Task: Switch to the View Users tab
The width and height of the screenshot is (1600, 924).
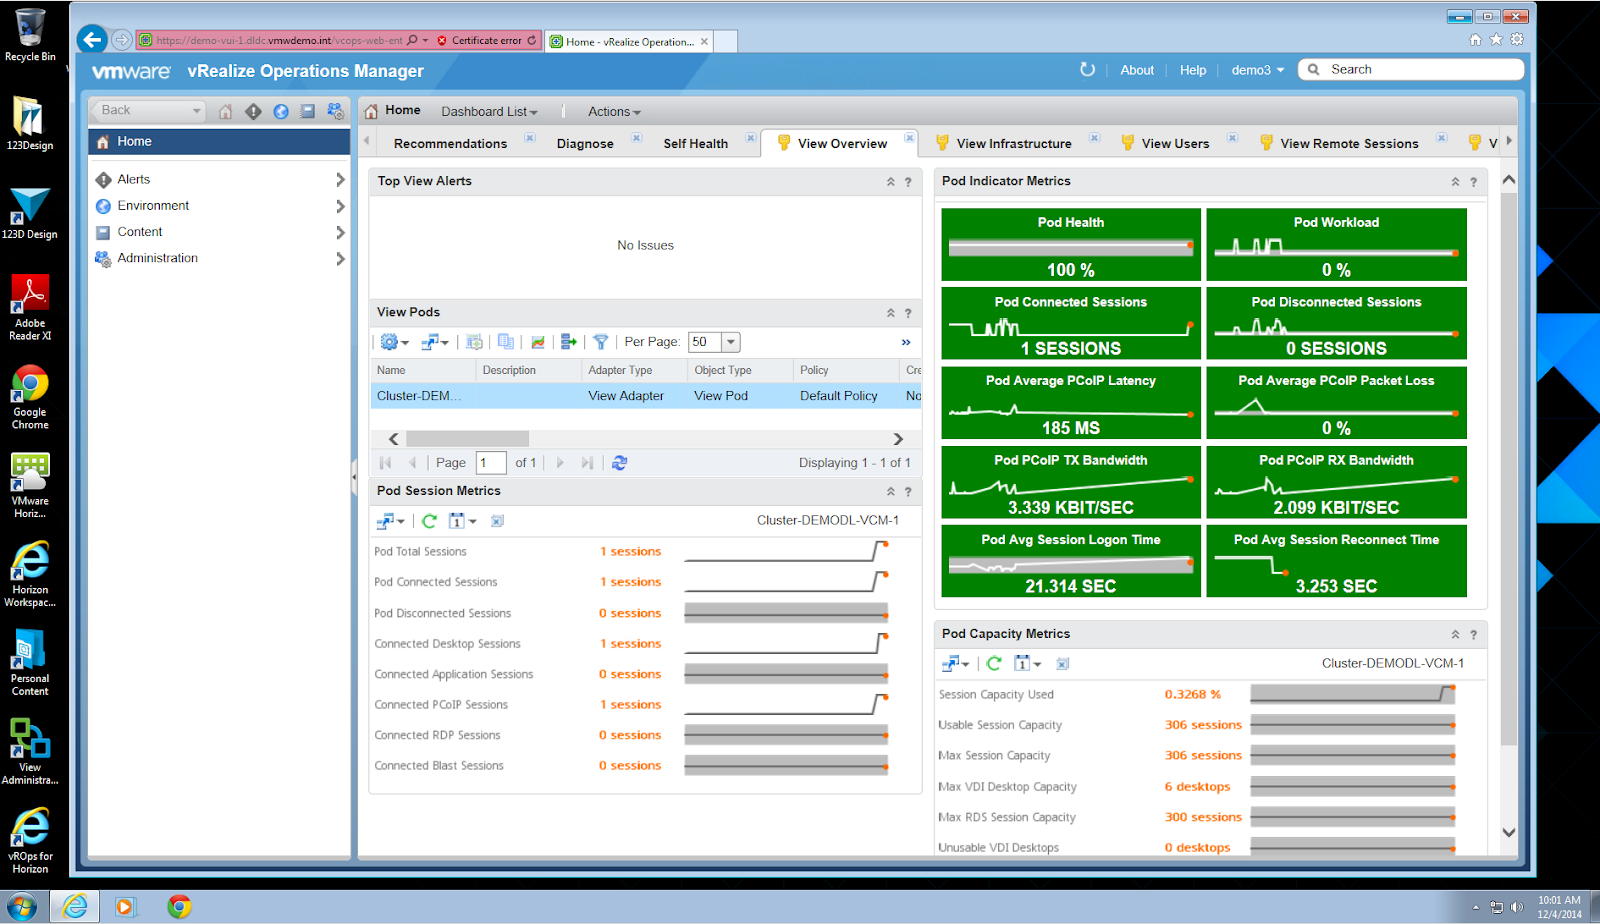Action: pyautogui.click(x=1175, y=144)
